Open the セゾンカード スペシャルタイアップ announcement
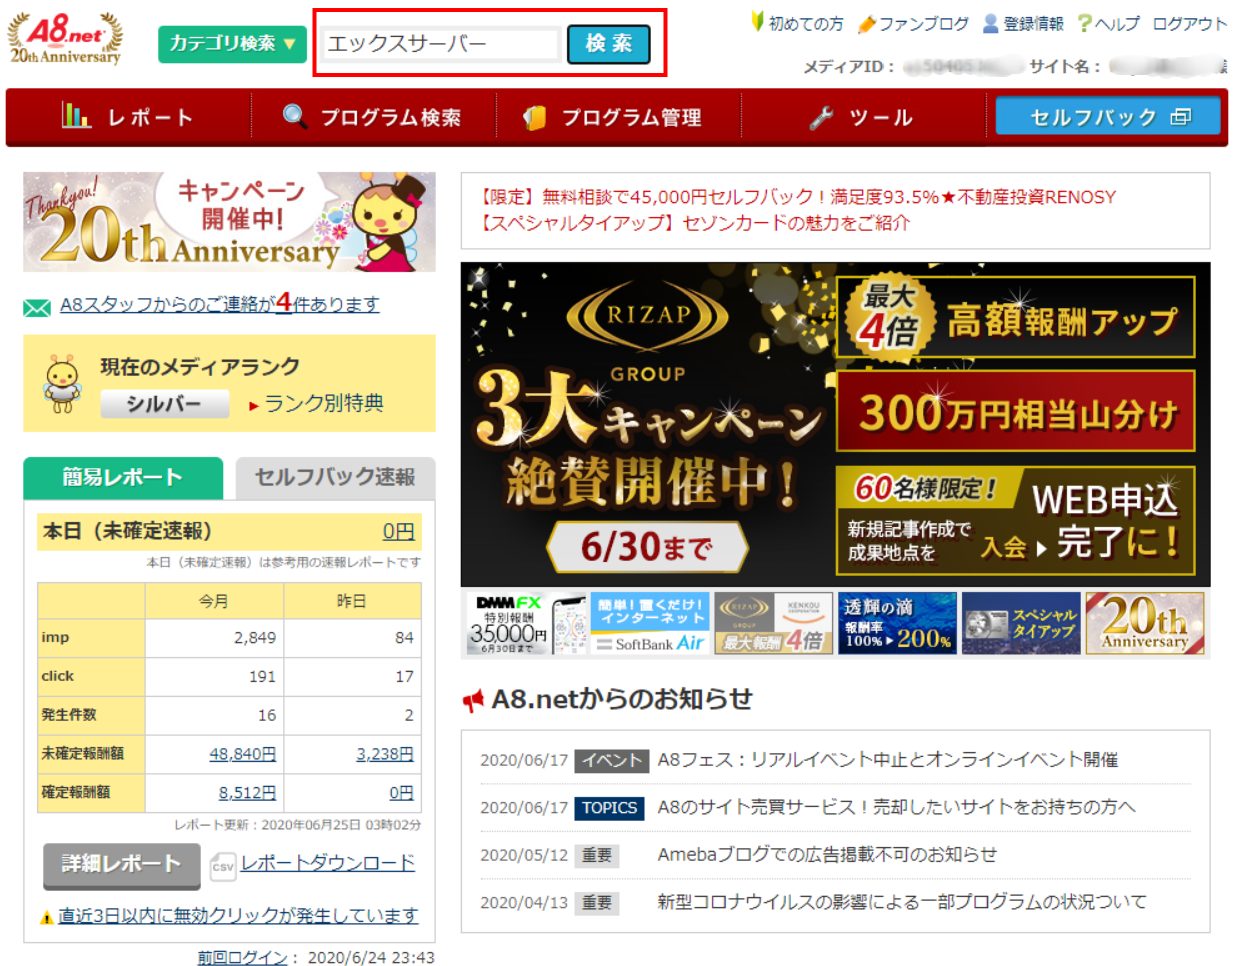 tap(695, 223)
